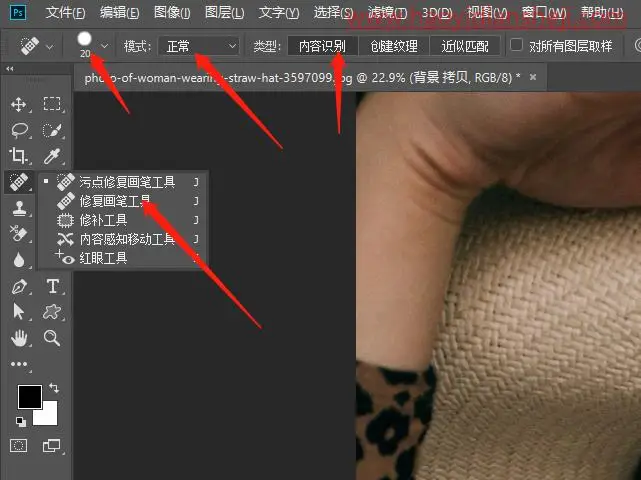The image size is (641, 480).
Task: Click the Healing Brush toolbar icon
Action: click(x=19, y=182)
